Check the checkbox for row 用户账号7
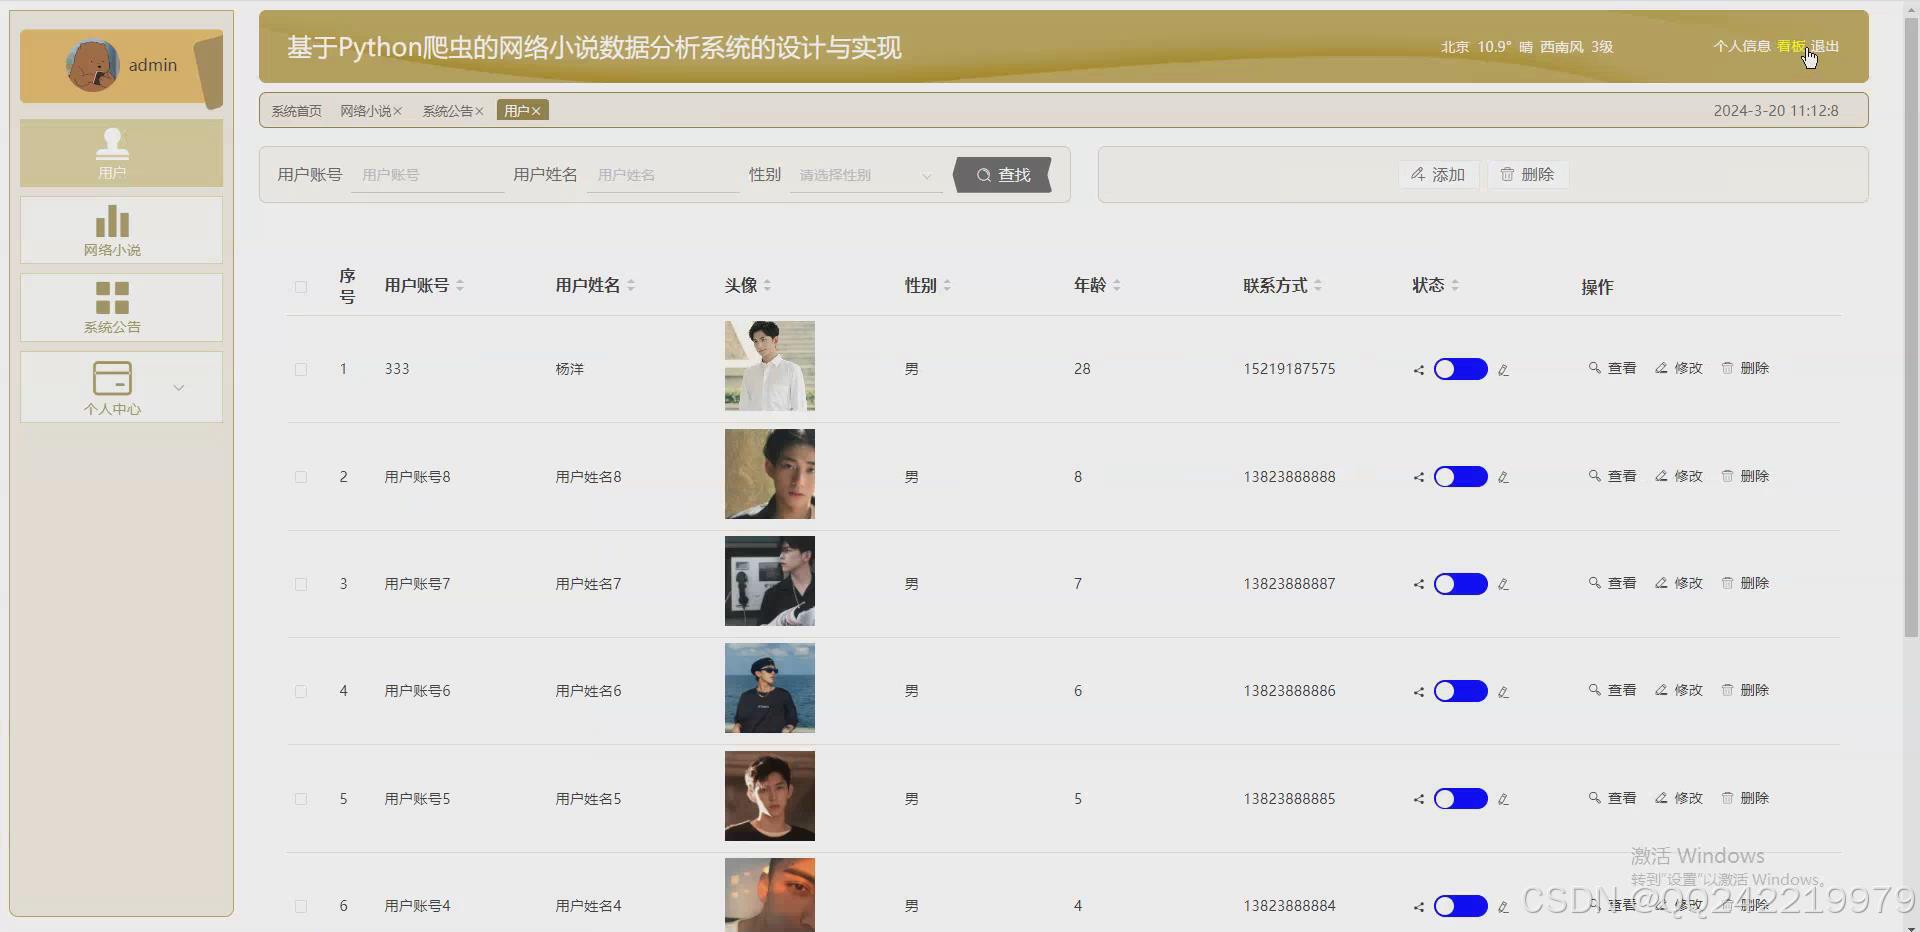Image resolution: width=1920 pixels, height=932 pixels. pos(301,584)
